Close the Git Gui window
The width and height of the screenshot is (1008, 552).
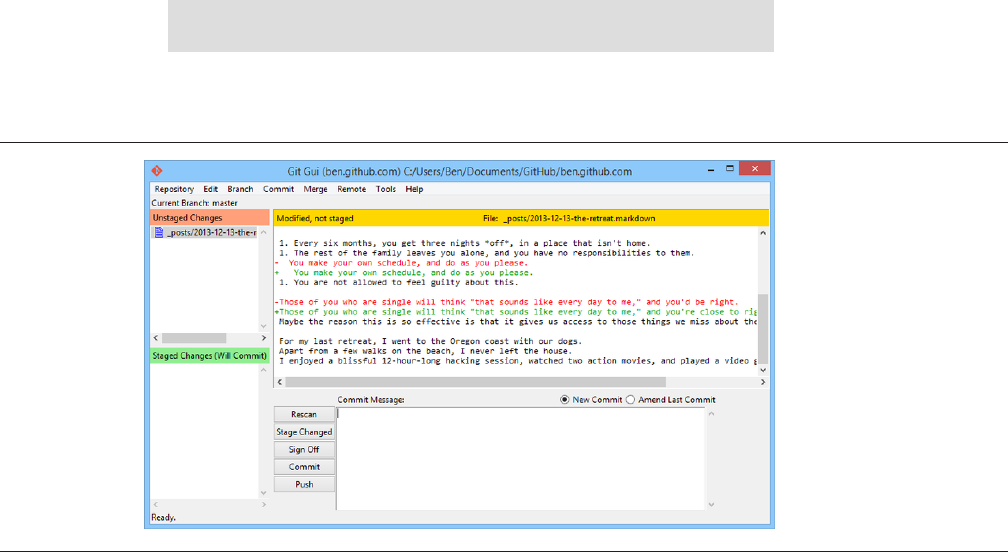(x=755, y=168)
